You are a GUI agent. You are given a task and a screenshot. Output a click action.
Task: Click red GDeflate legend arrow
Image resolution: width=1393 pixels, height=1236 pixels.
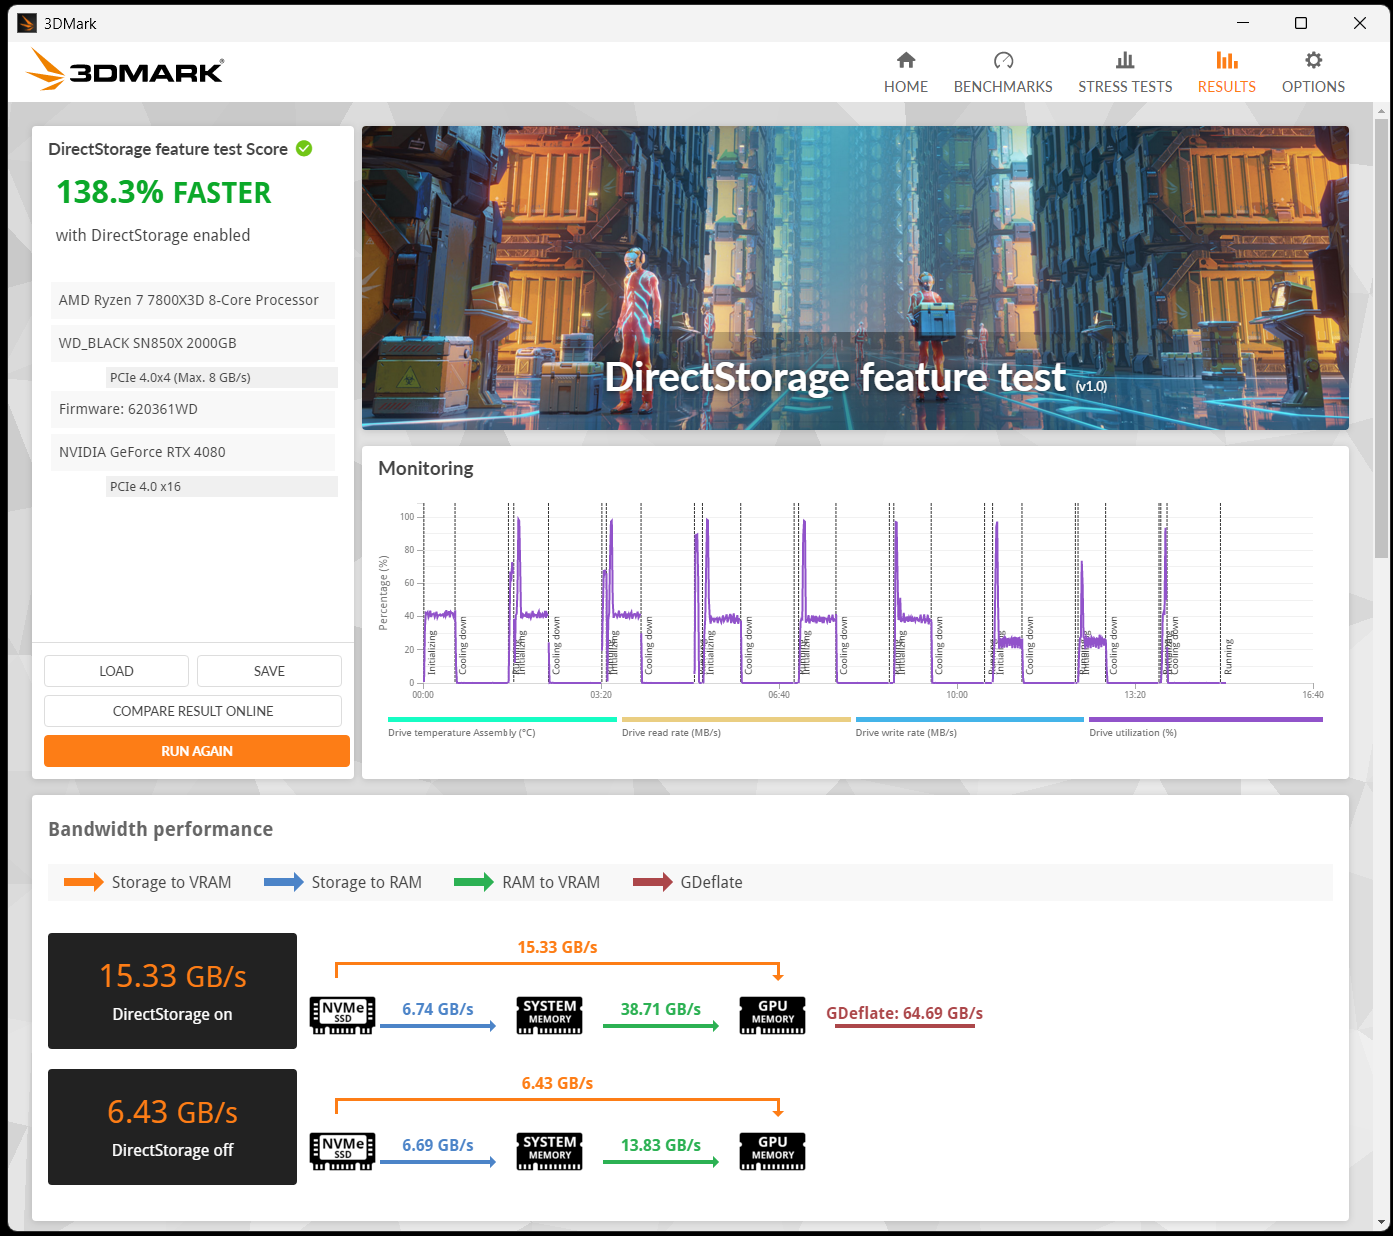point(653,882)
